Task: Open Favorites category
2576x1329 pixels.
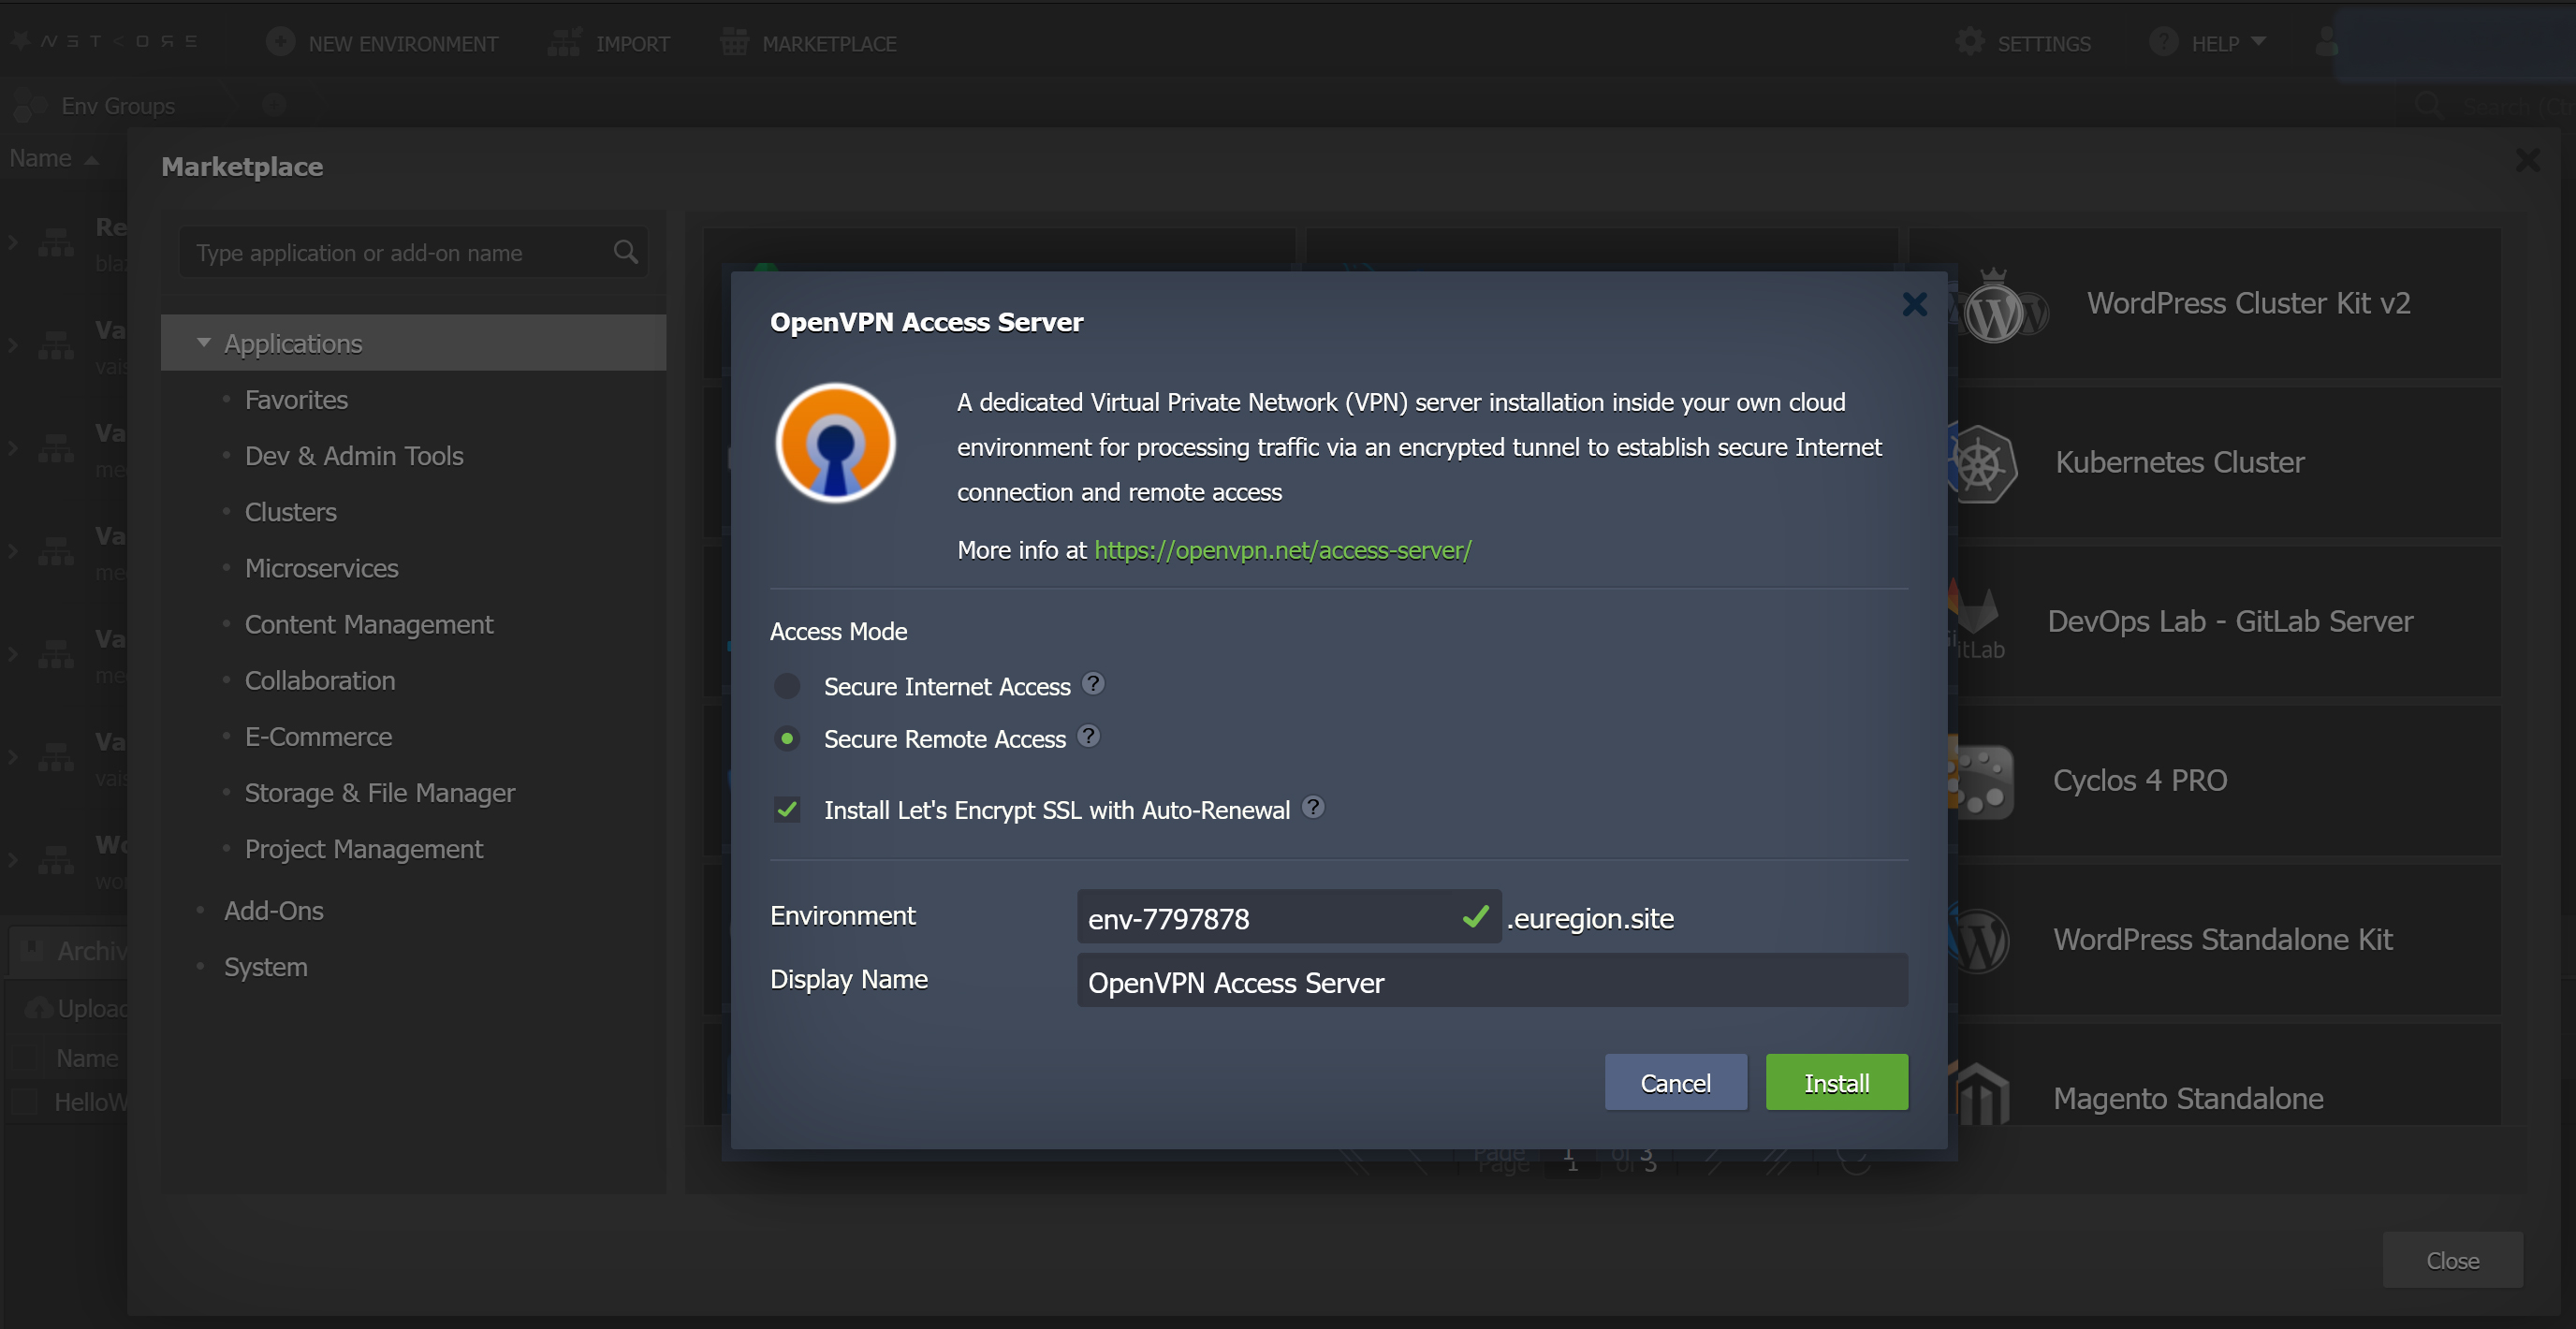Action: pyautogui.click(x=296, y=400)
